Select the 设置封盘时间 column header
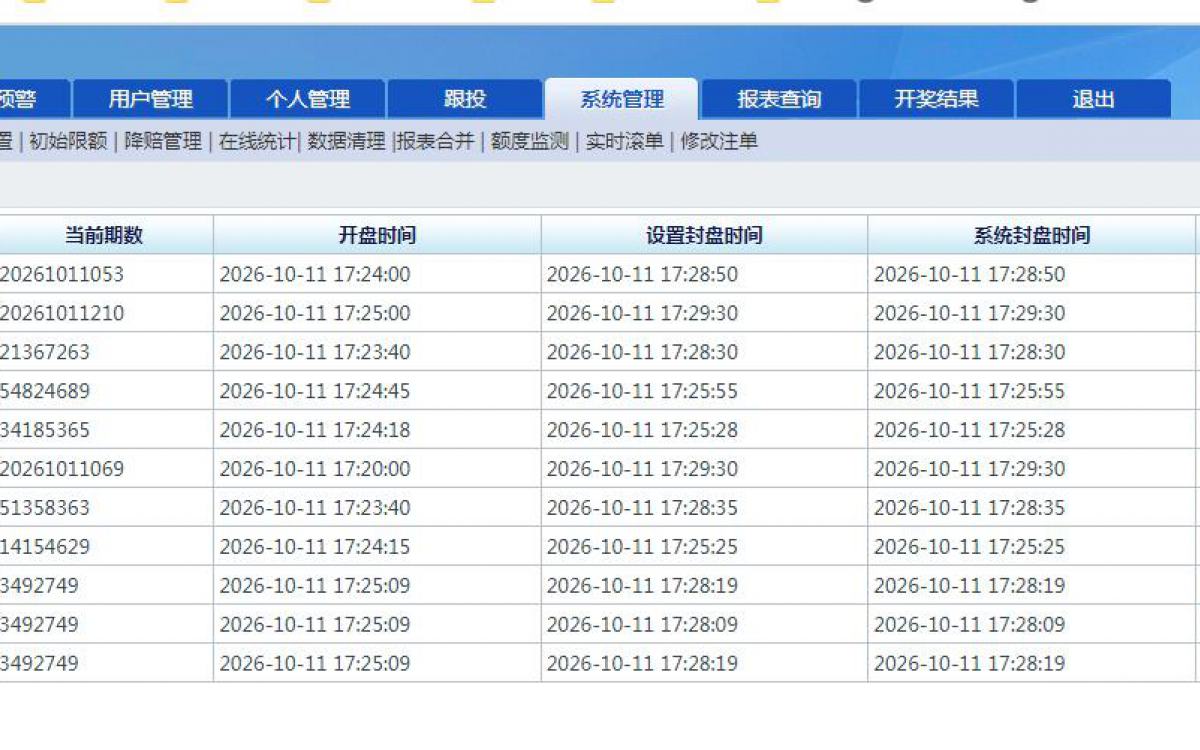1200x750 pixels. point(704,235)
